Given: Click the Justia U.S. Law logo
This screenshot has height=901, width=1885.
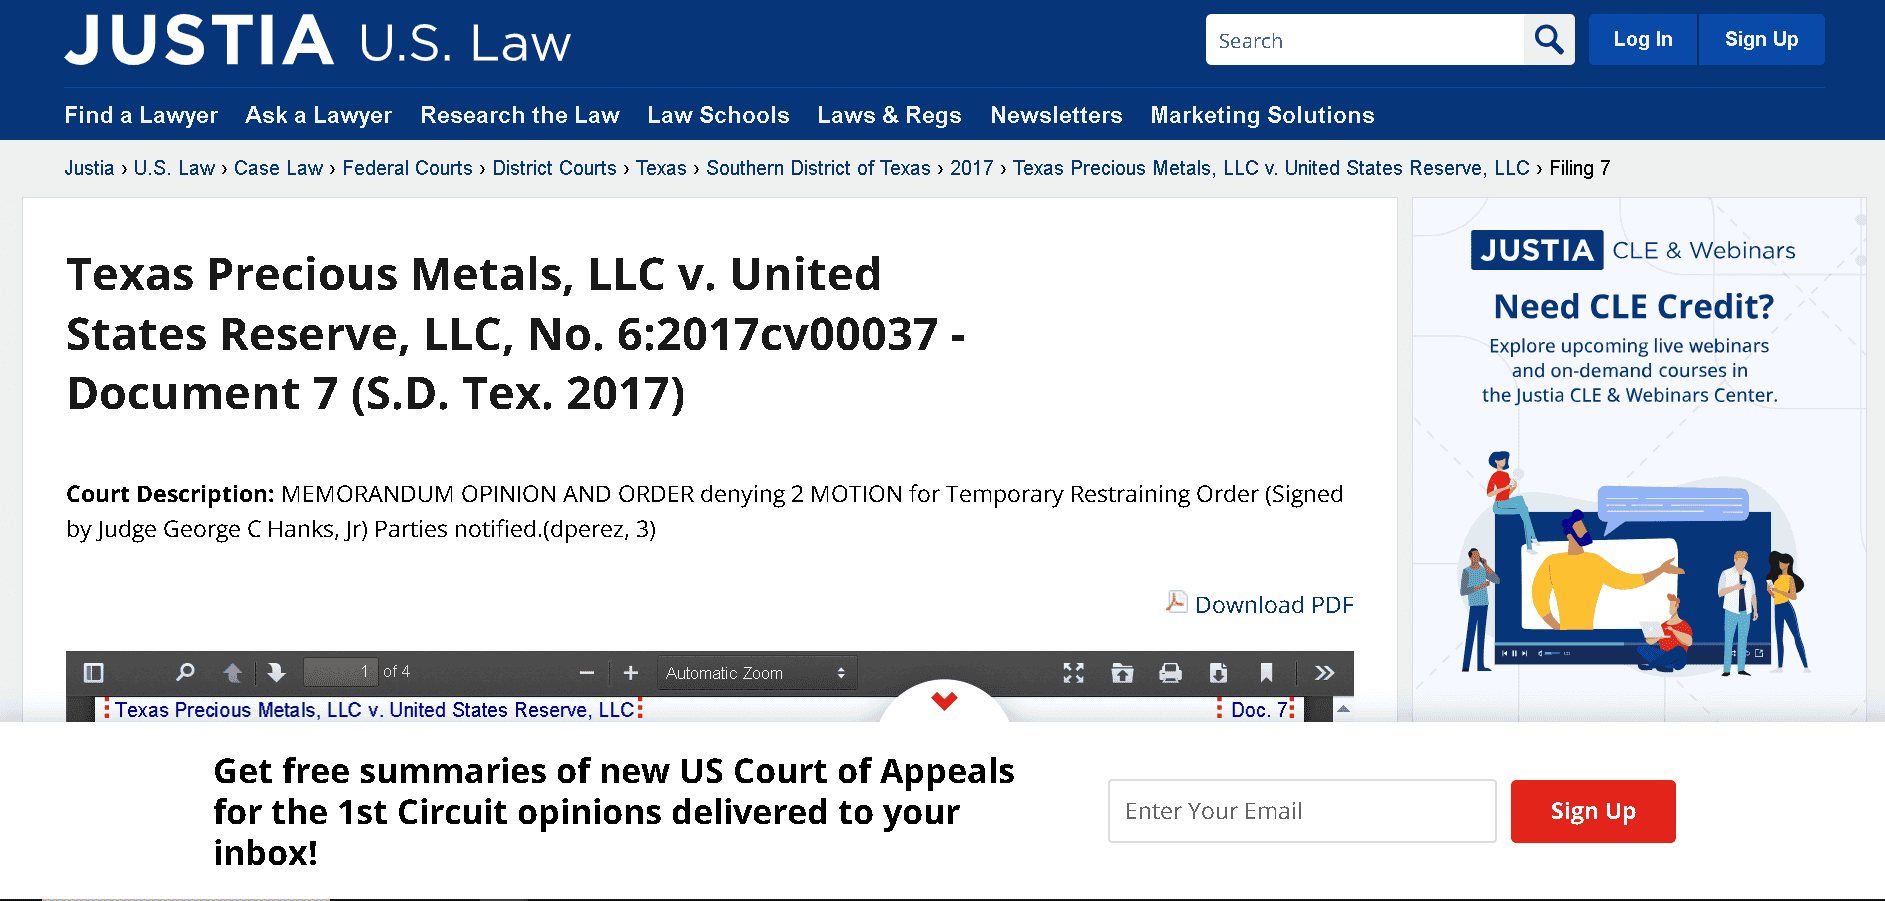Looking at the screenshot, I should [x=318, y=40].
